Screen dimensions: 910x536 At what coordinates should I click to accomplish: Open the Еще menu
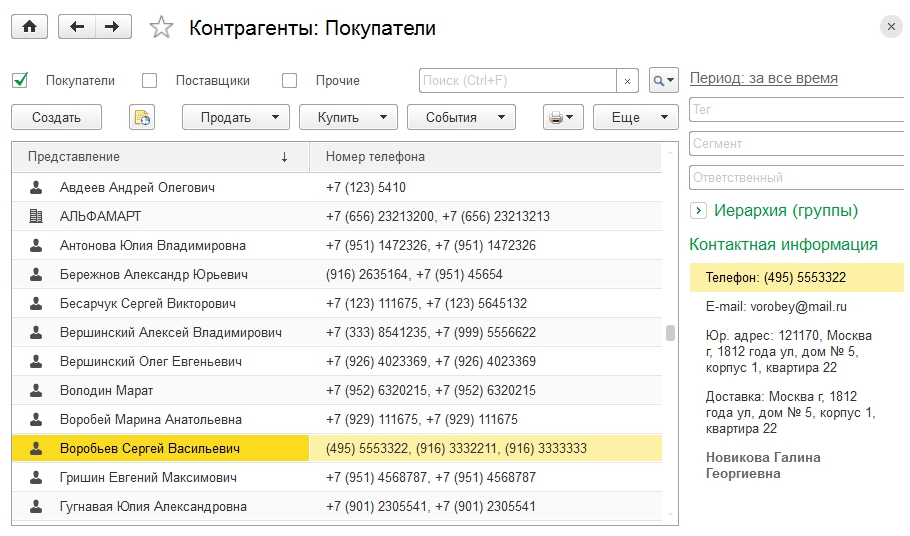point(635,117)
